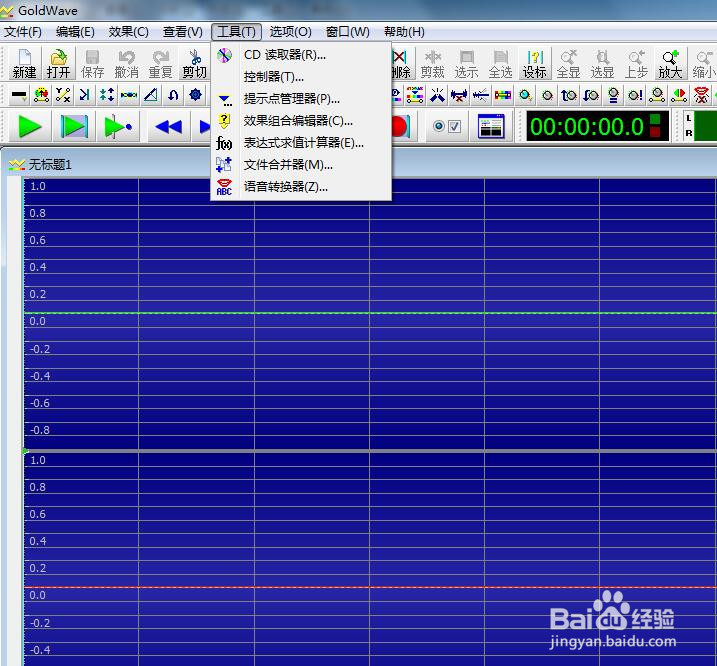Open the 窗口(W) Window menu

pos(348,32)
